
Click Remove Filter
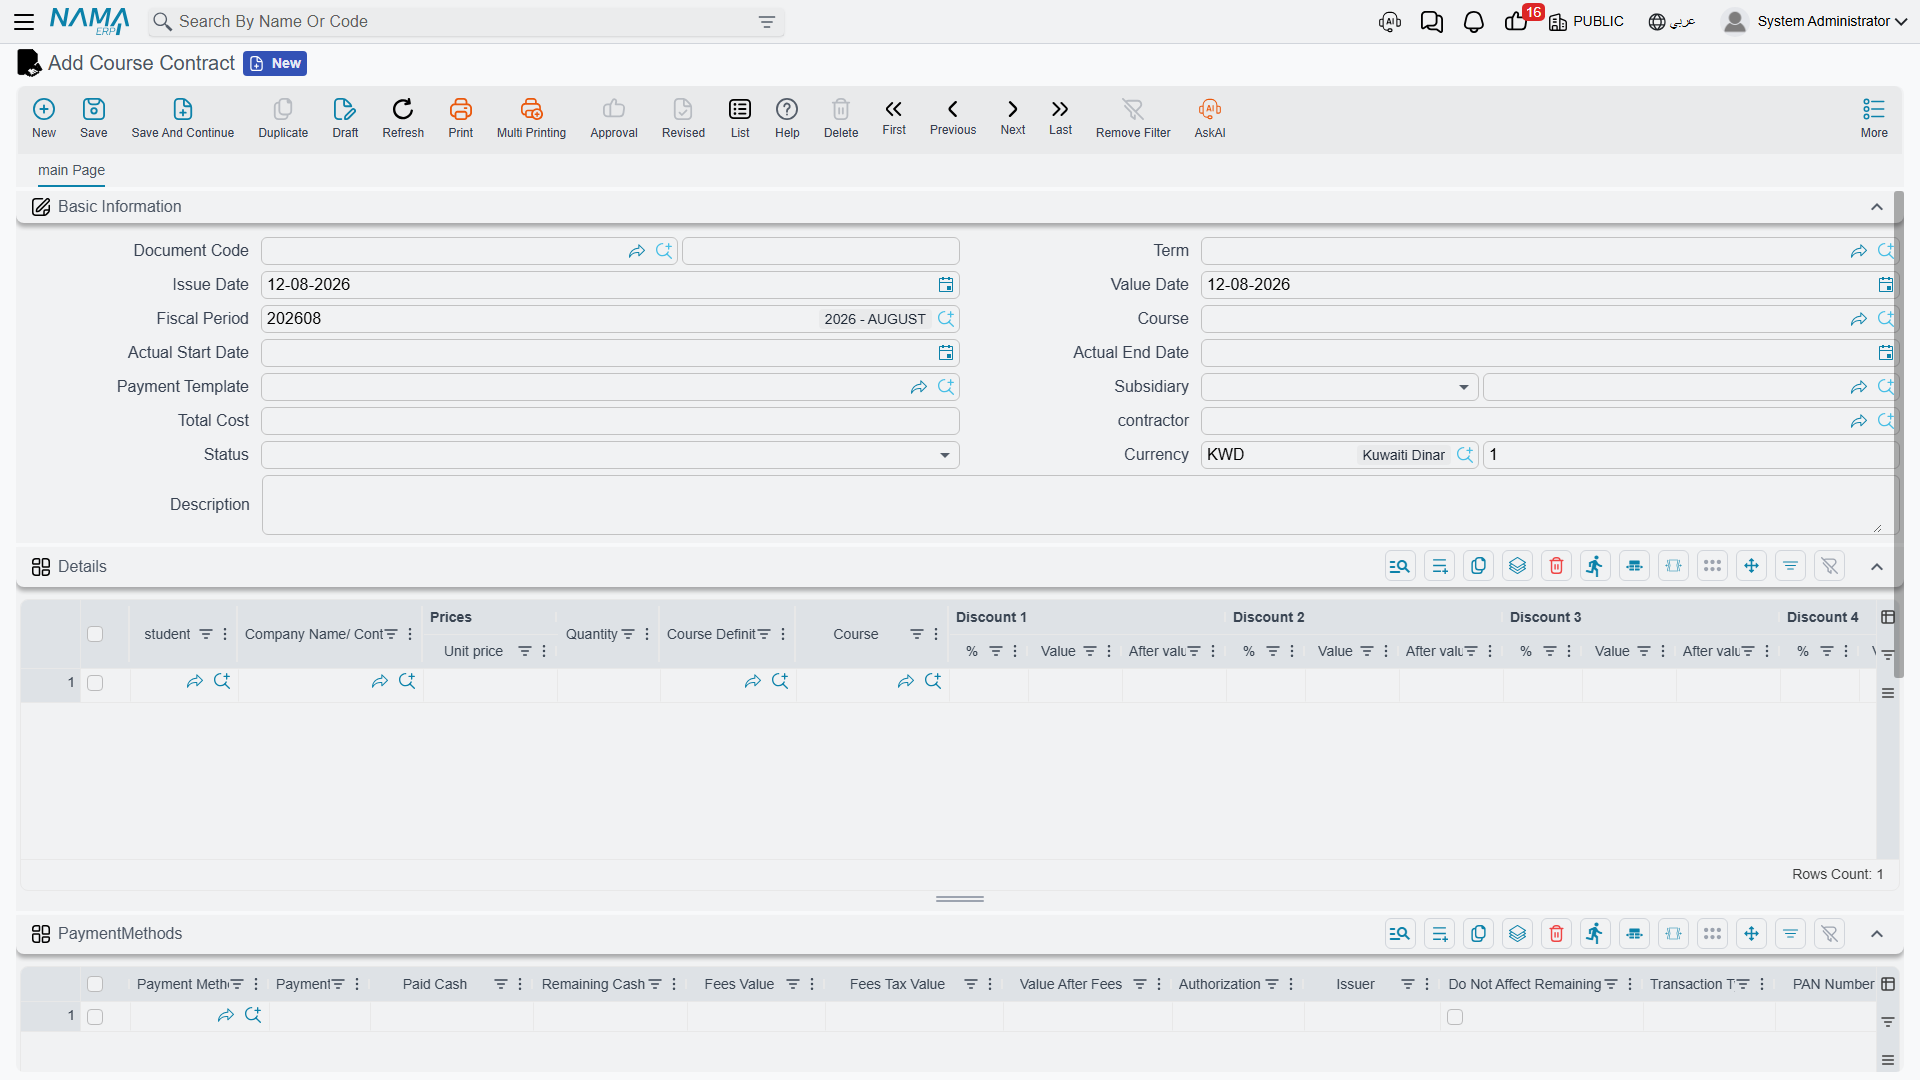[1133, 118]
